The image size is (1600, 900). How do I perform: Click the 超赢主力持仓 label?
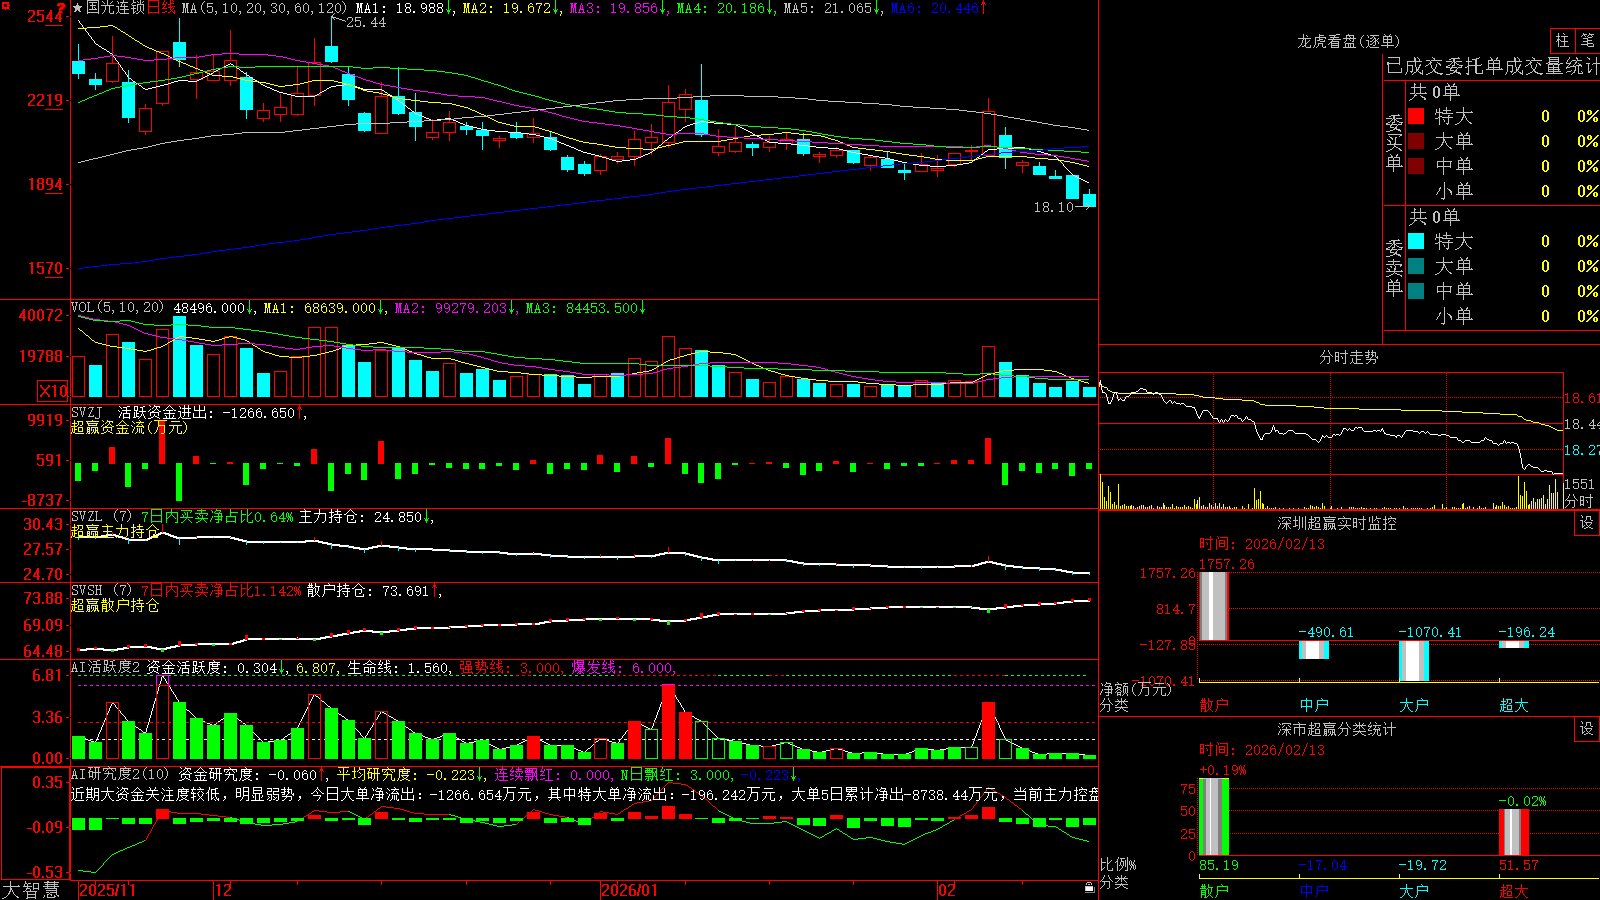coord(115,531)
